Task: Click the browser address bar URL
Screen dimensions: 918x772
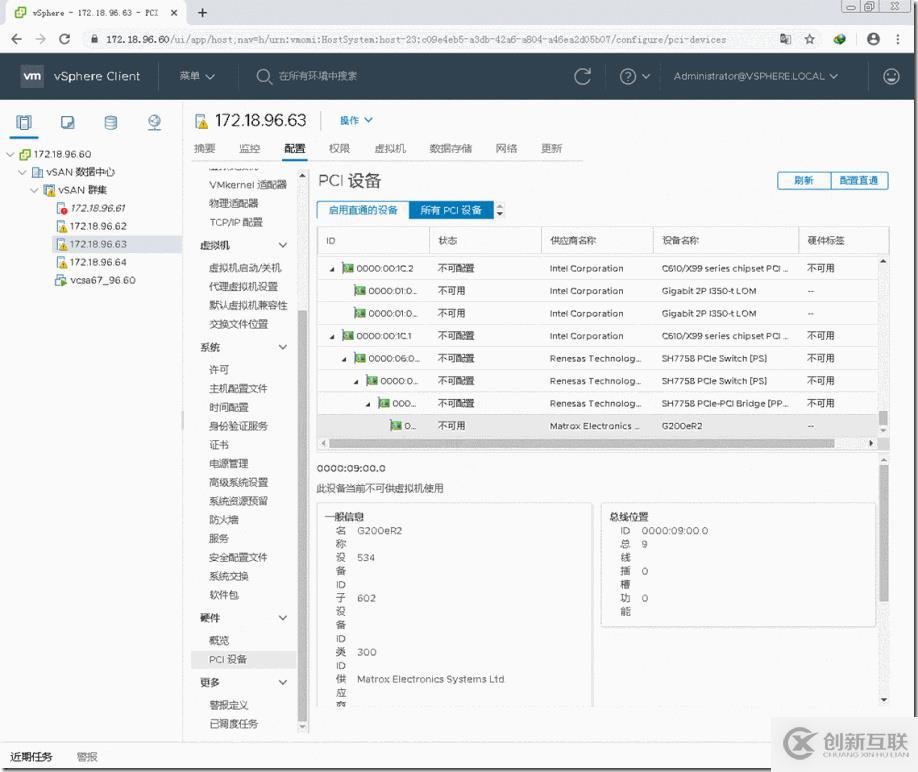Action: click(416, 39)
